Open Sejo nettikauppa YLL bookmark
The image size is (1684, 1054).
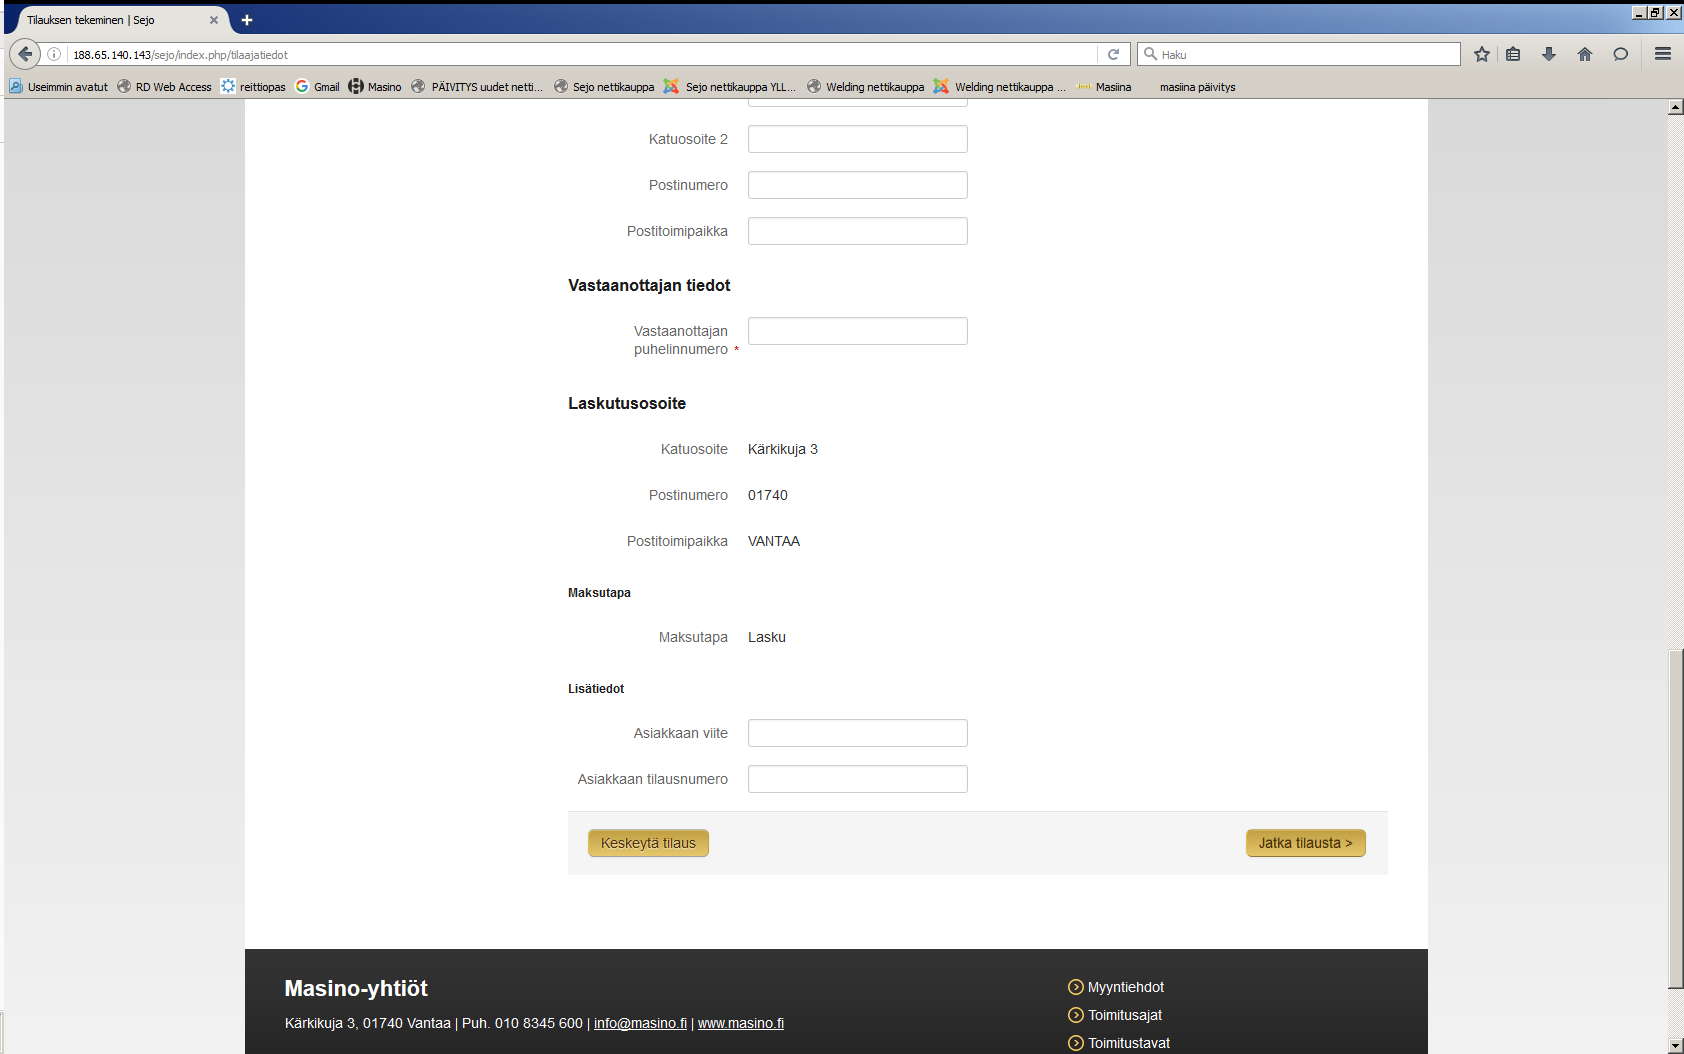pos(730,87)
